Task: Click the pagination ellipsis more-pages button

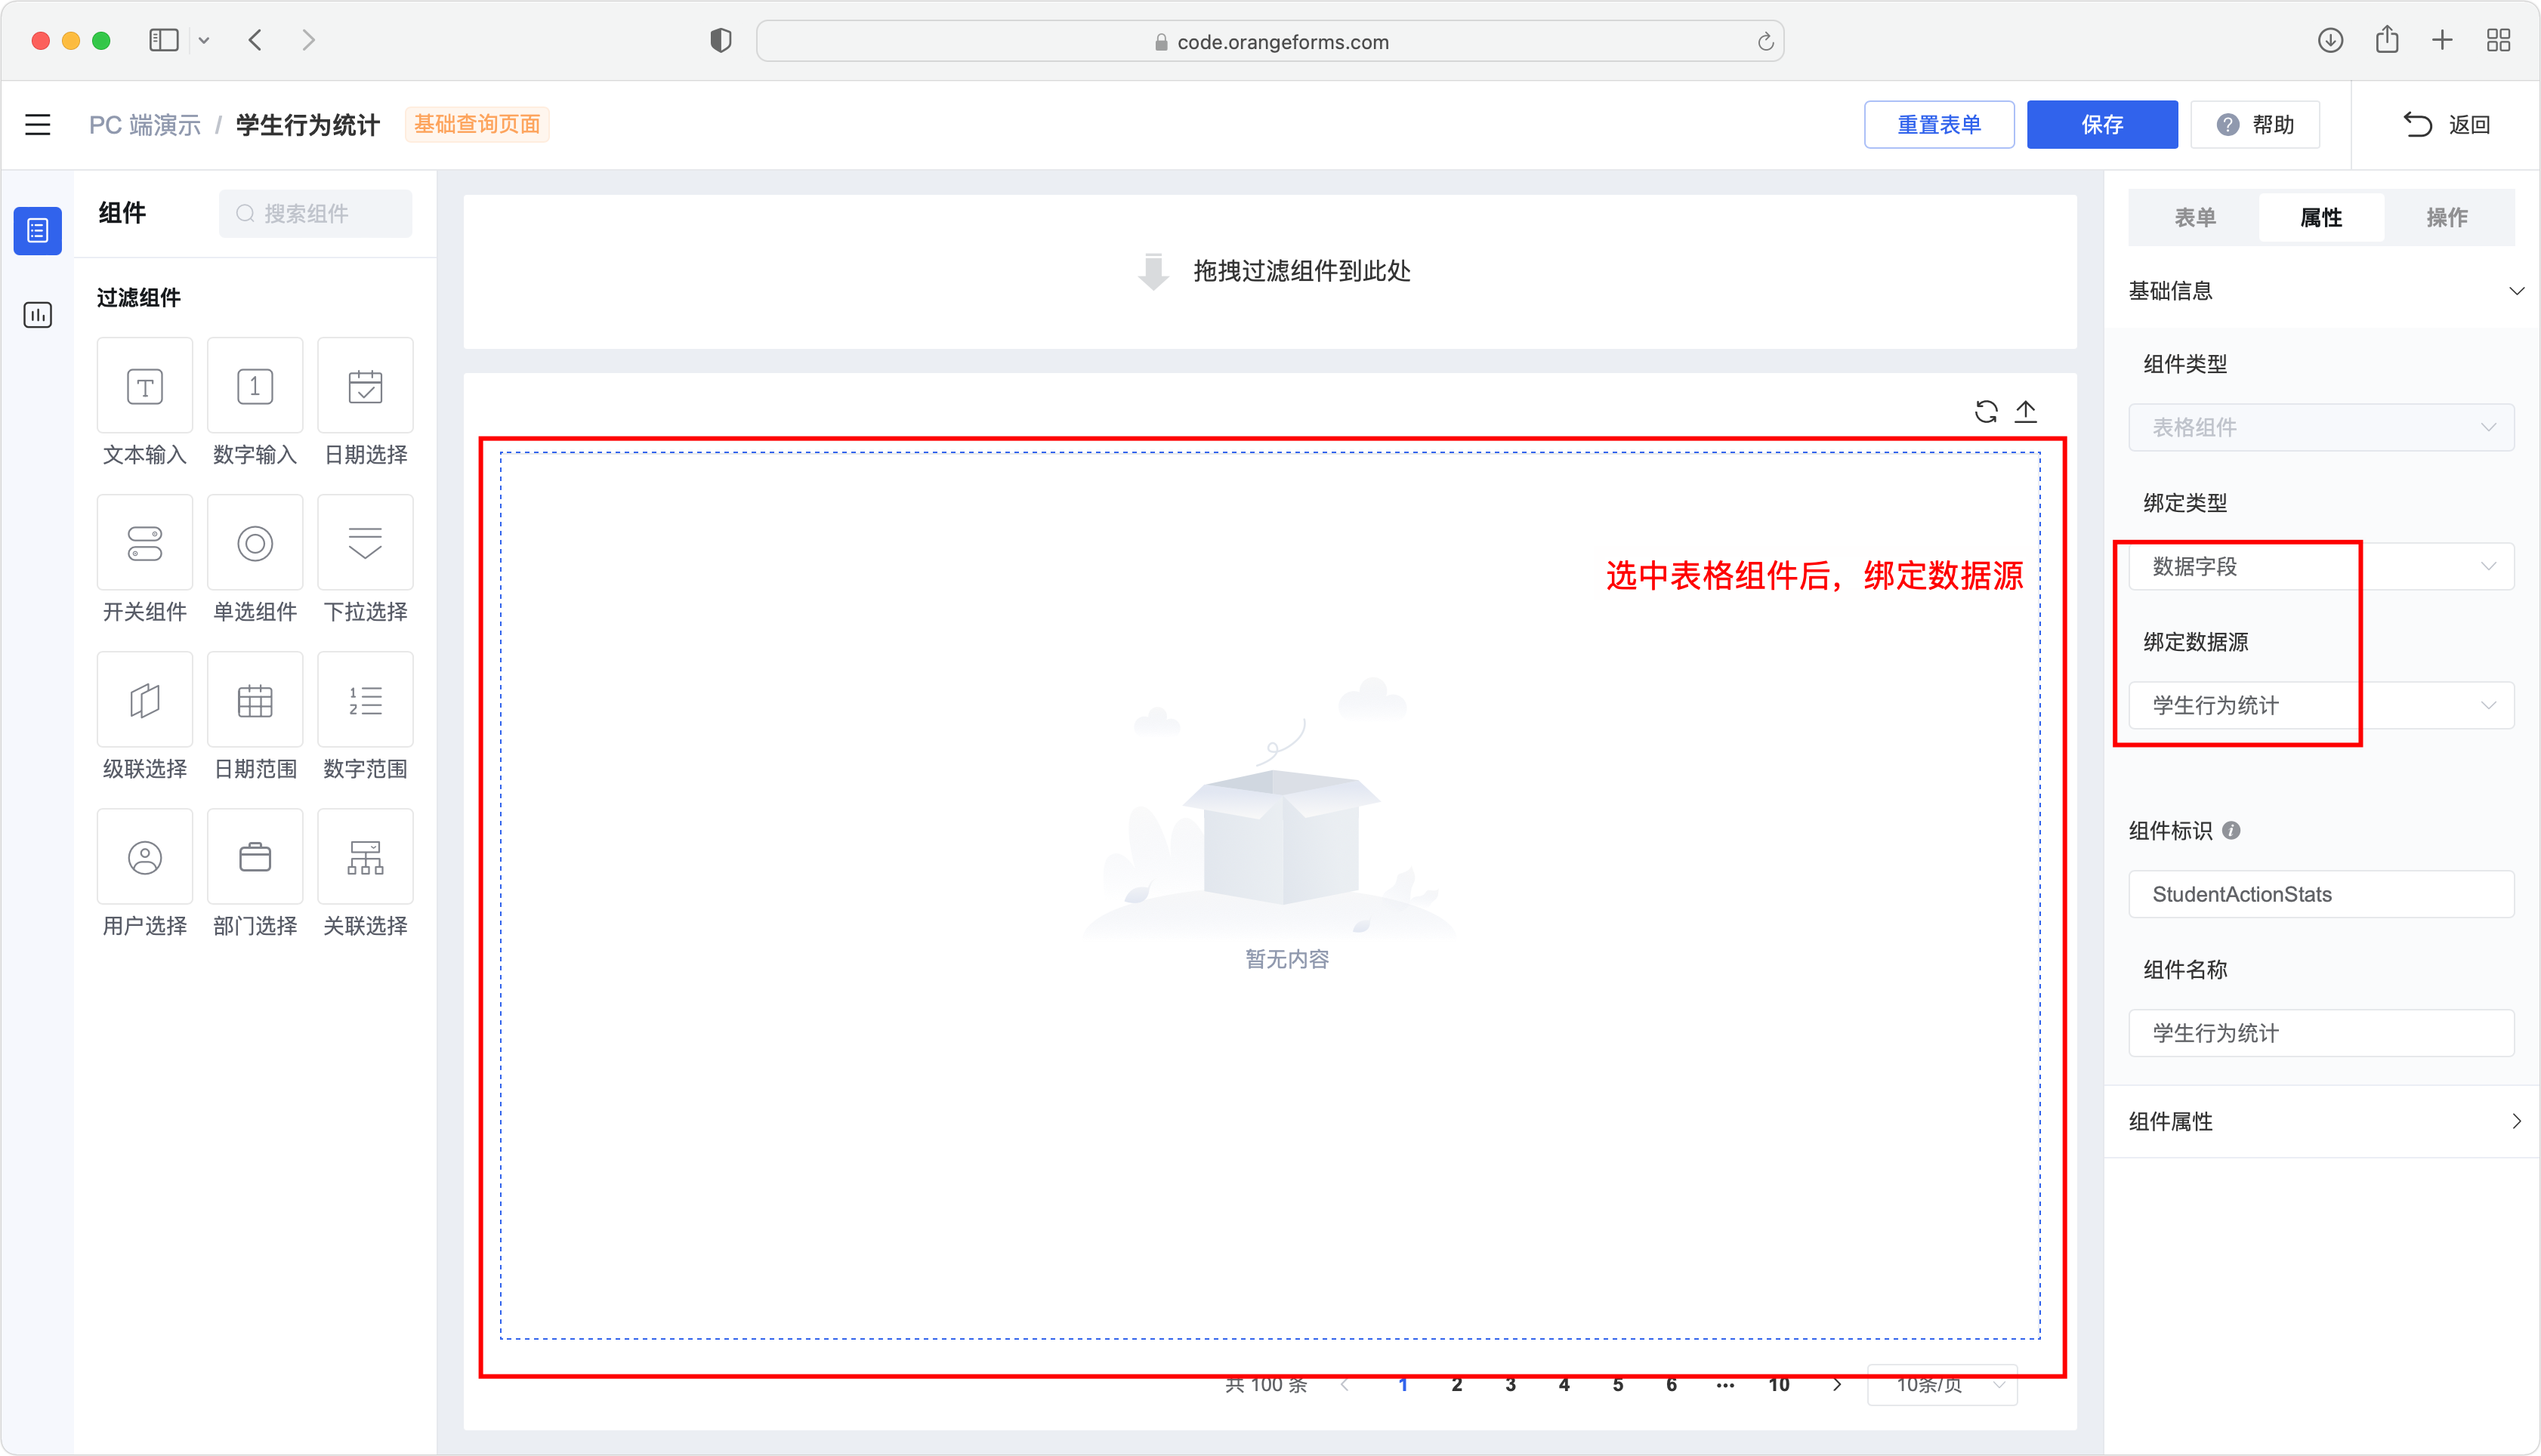Action: coord(1725,1384)
